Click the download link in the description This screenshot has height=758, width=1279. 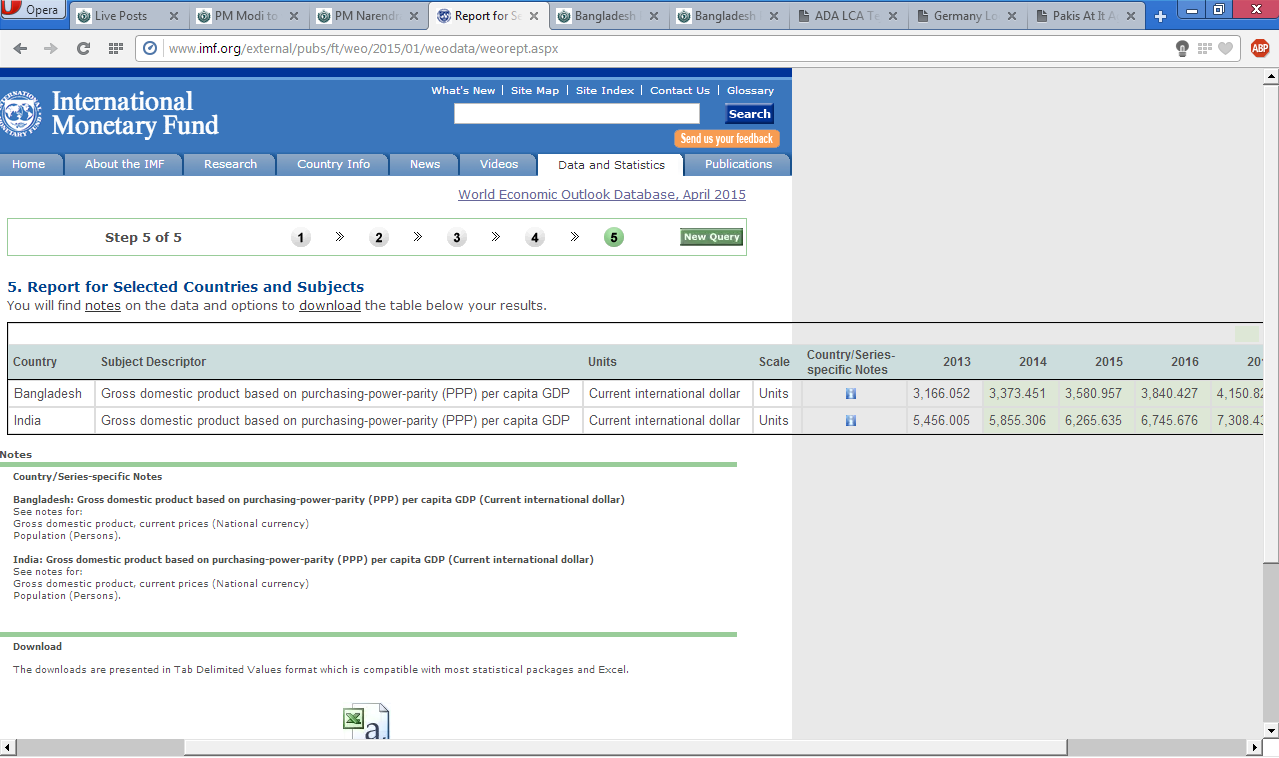coord(330,306)
